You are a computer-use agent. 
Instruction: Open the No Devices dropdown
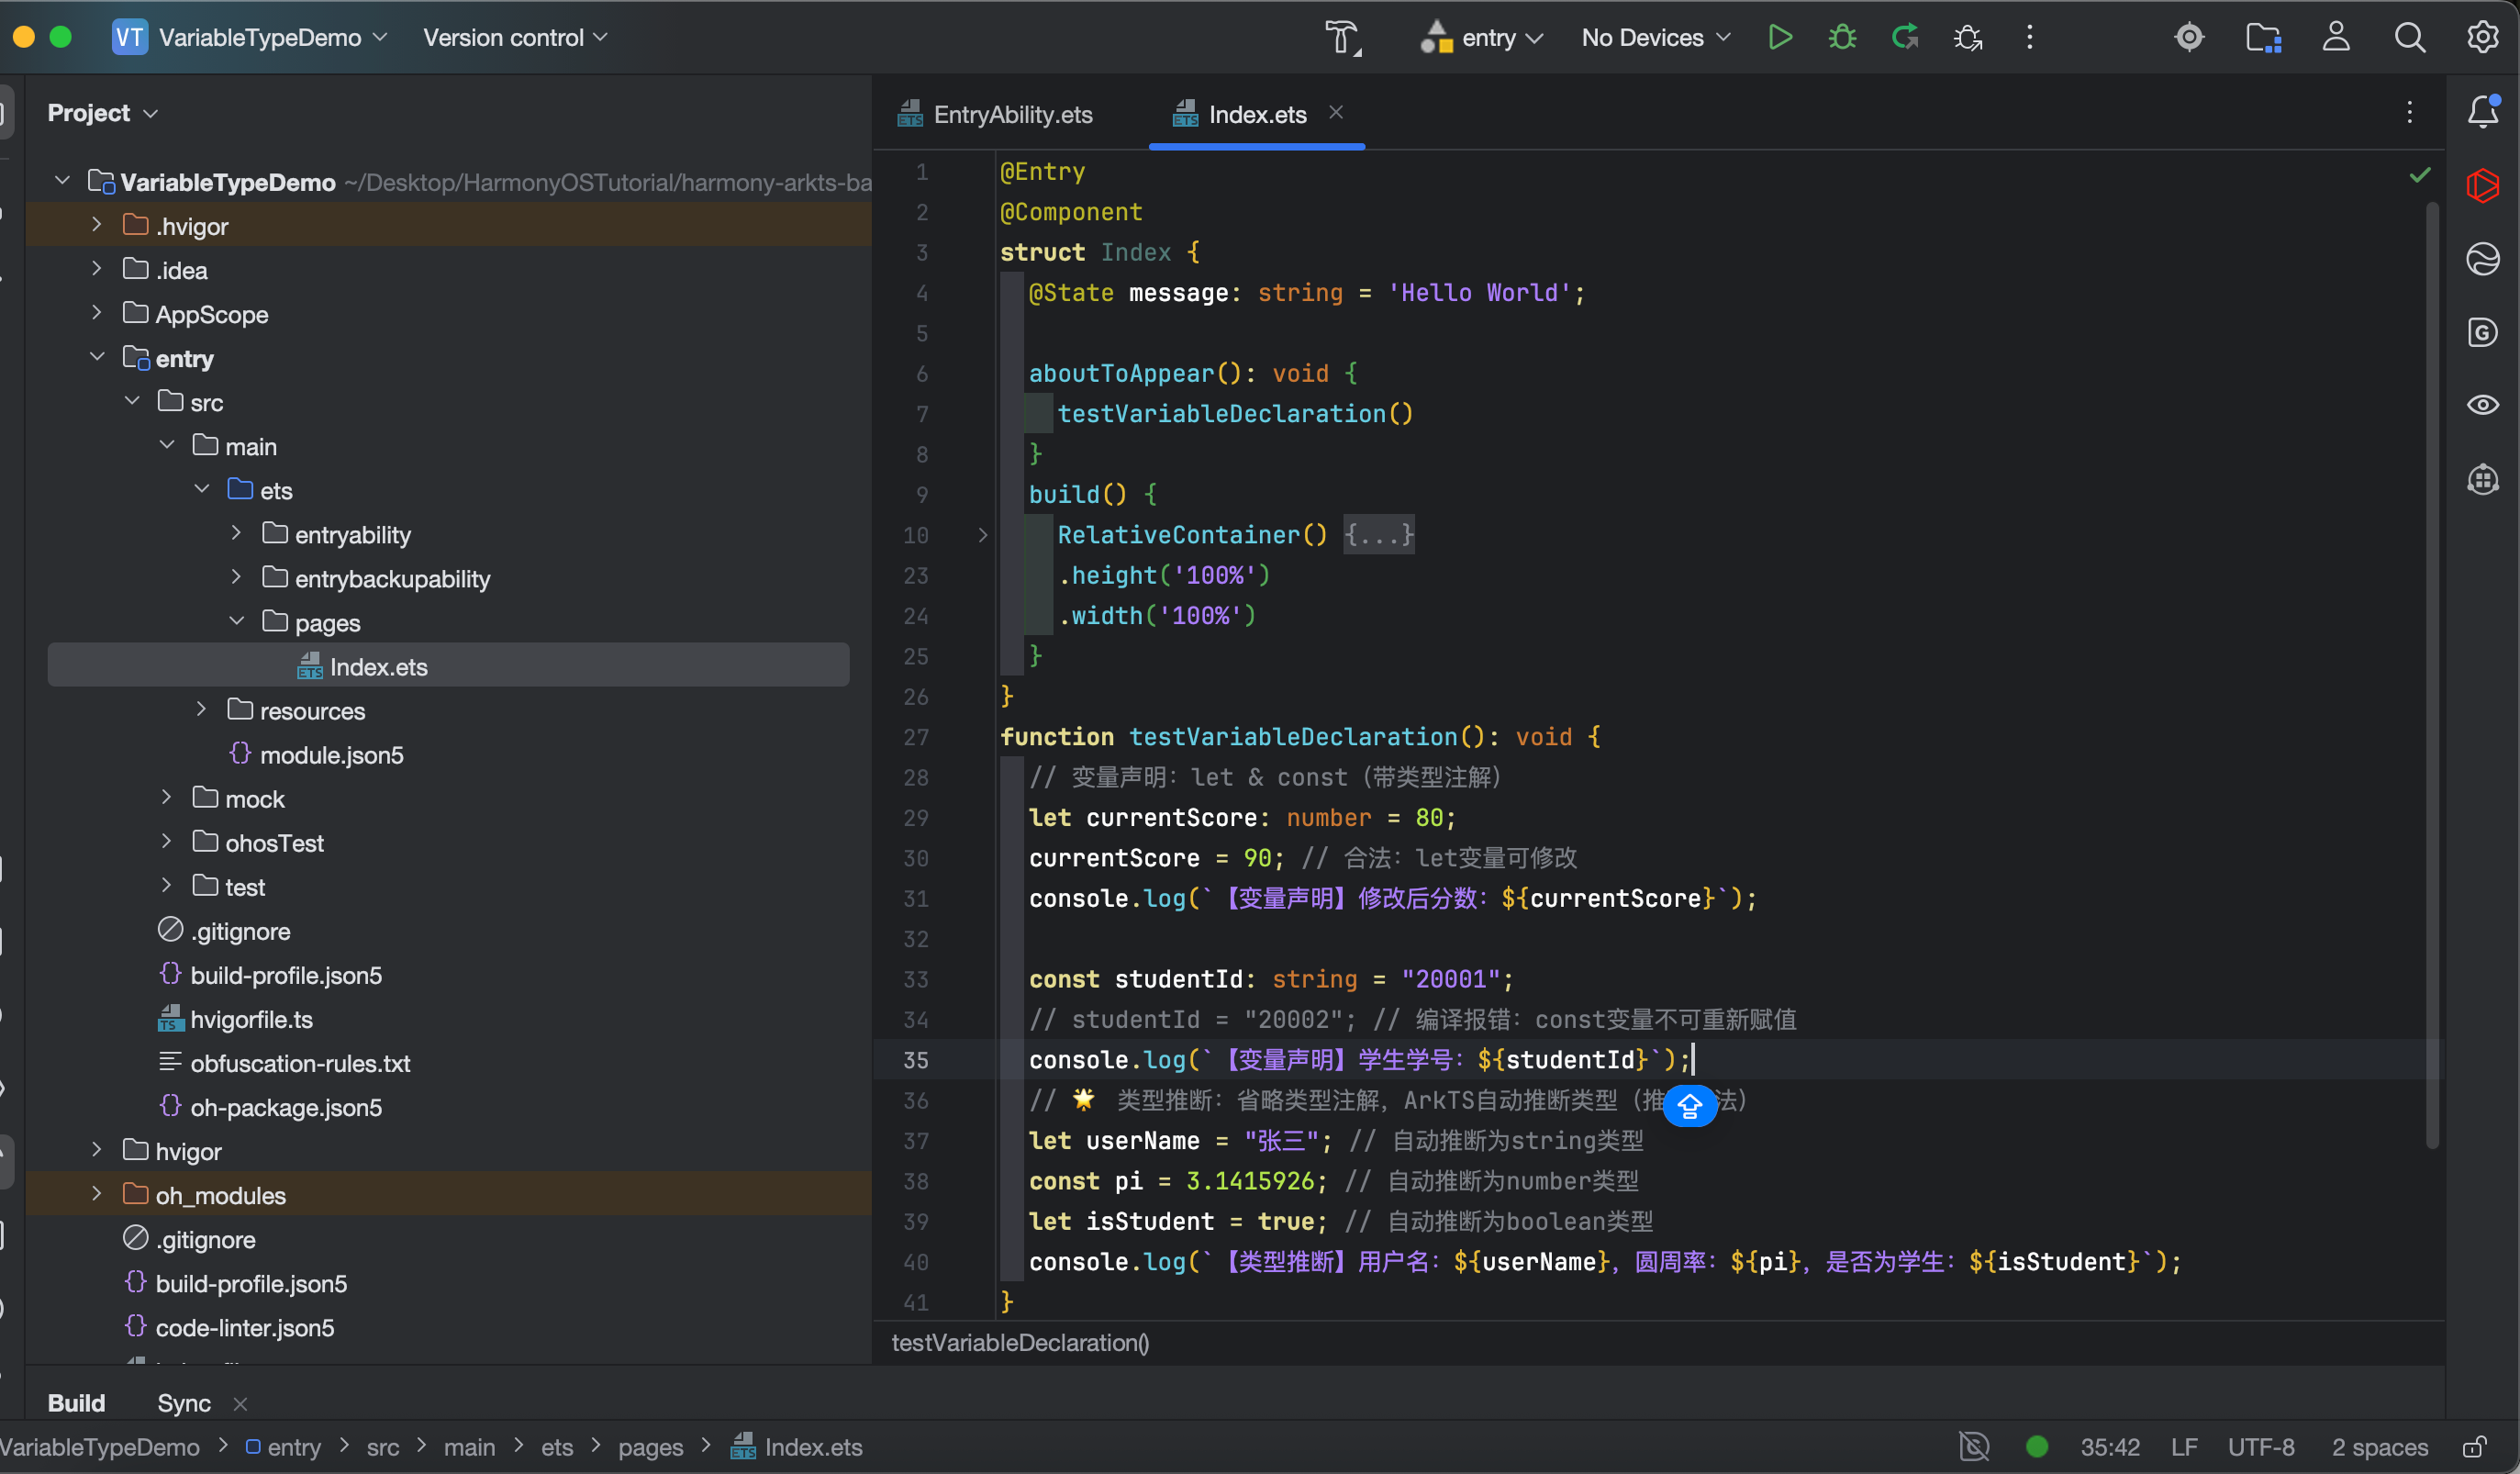(x=1655, y=38)
